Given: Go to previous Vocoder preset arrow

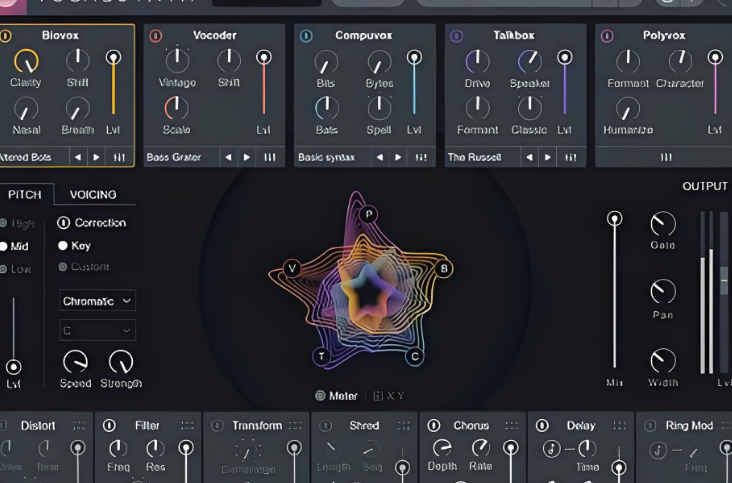Looking at the screenshot, I should tap(228, 157).
